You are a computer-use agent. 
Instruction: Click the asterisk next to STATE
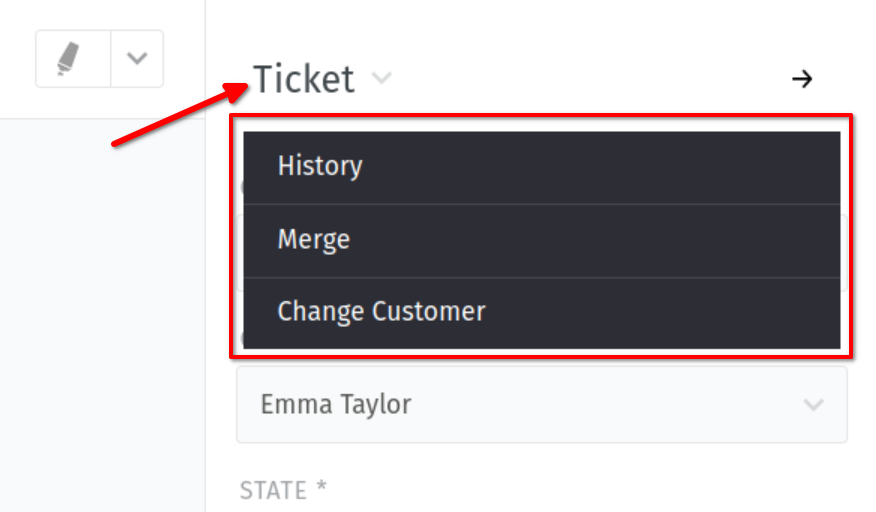pyautogui.click(x=322, y=488)
